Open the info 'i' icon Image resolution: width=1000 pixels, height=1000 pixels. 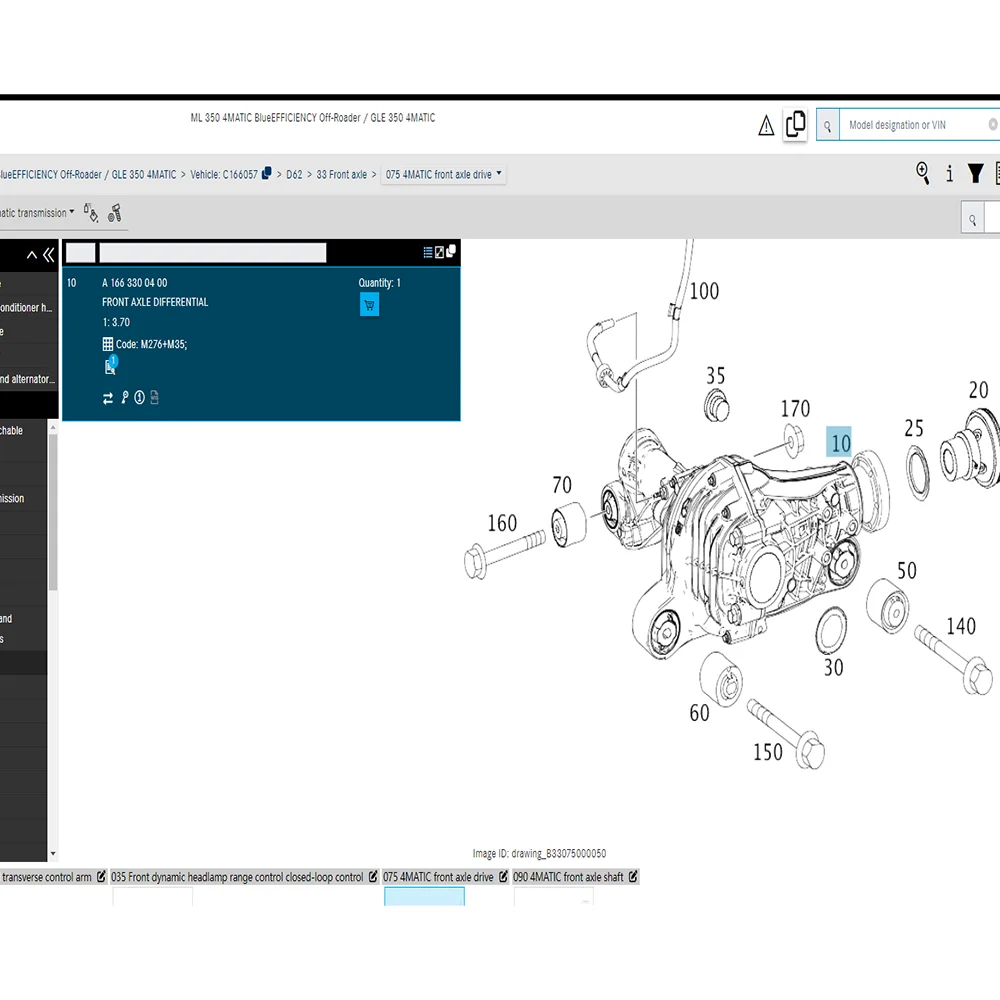click(x=950, y=173)
